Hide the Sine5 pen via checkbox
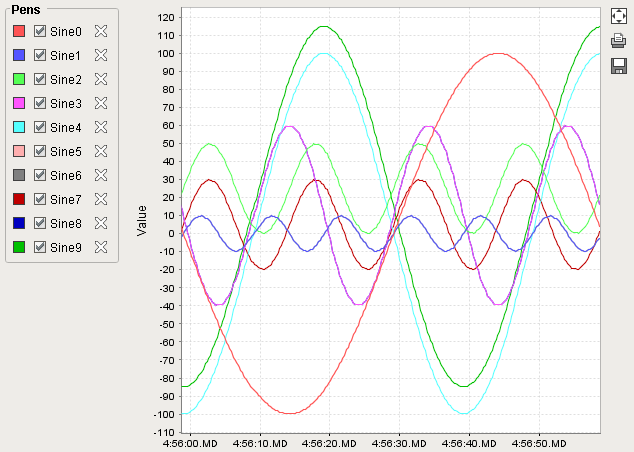634x452 pixels. pos(40,151)
